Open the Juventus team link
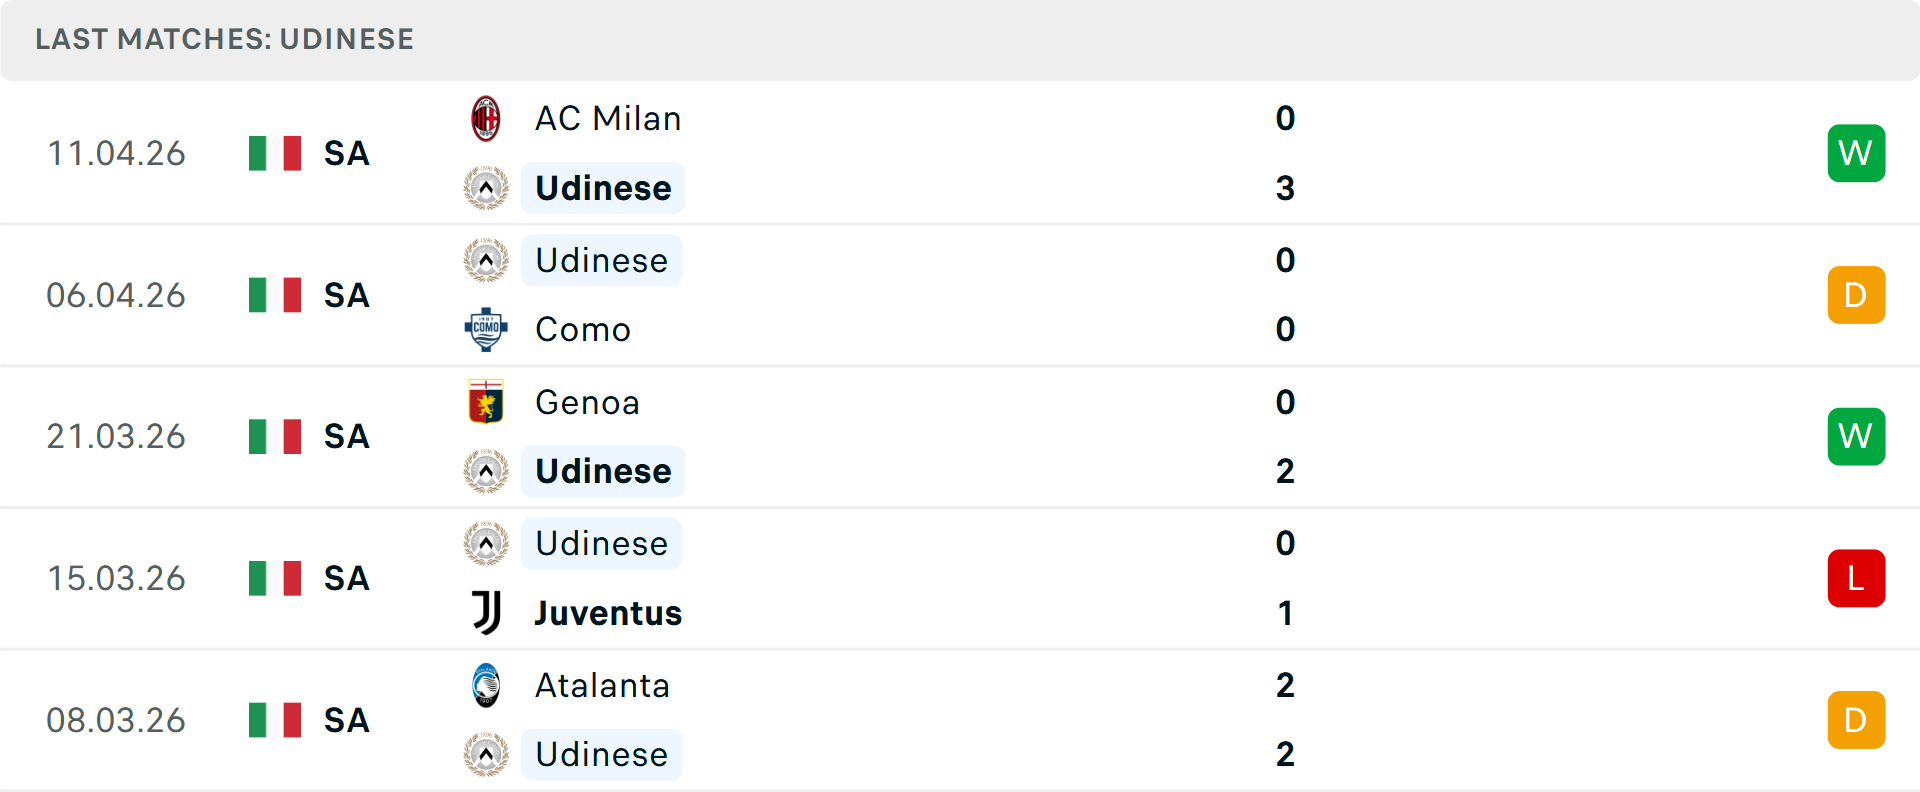The image size is (1920, 792). point(608,613)
